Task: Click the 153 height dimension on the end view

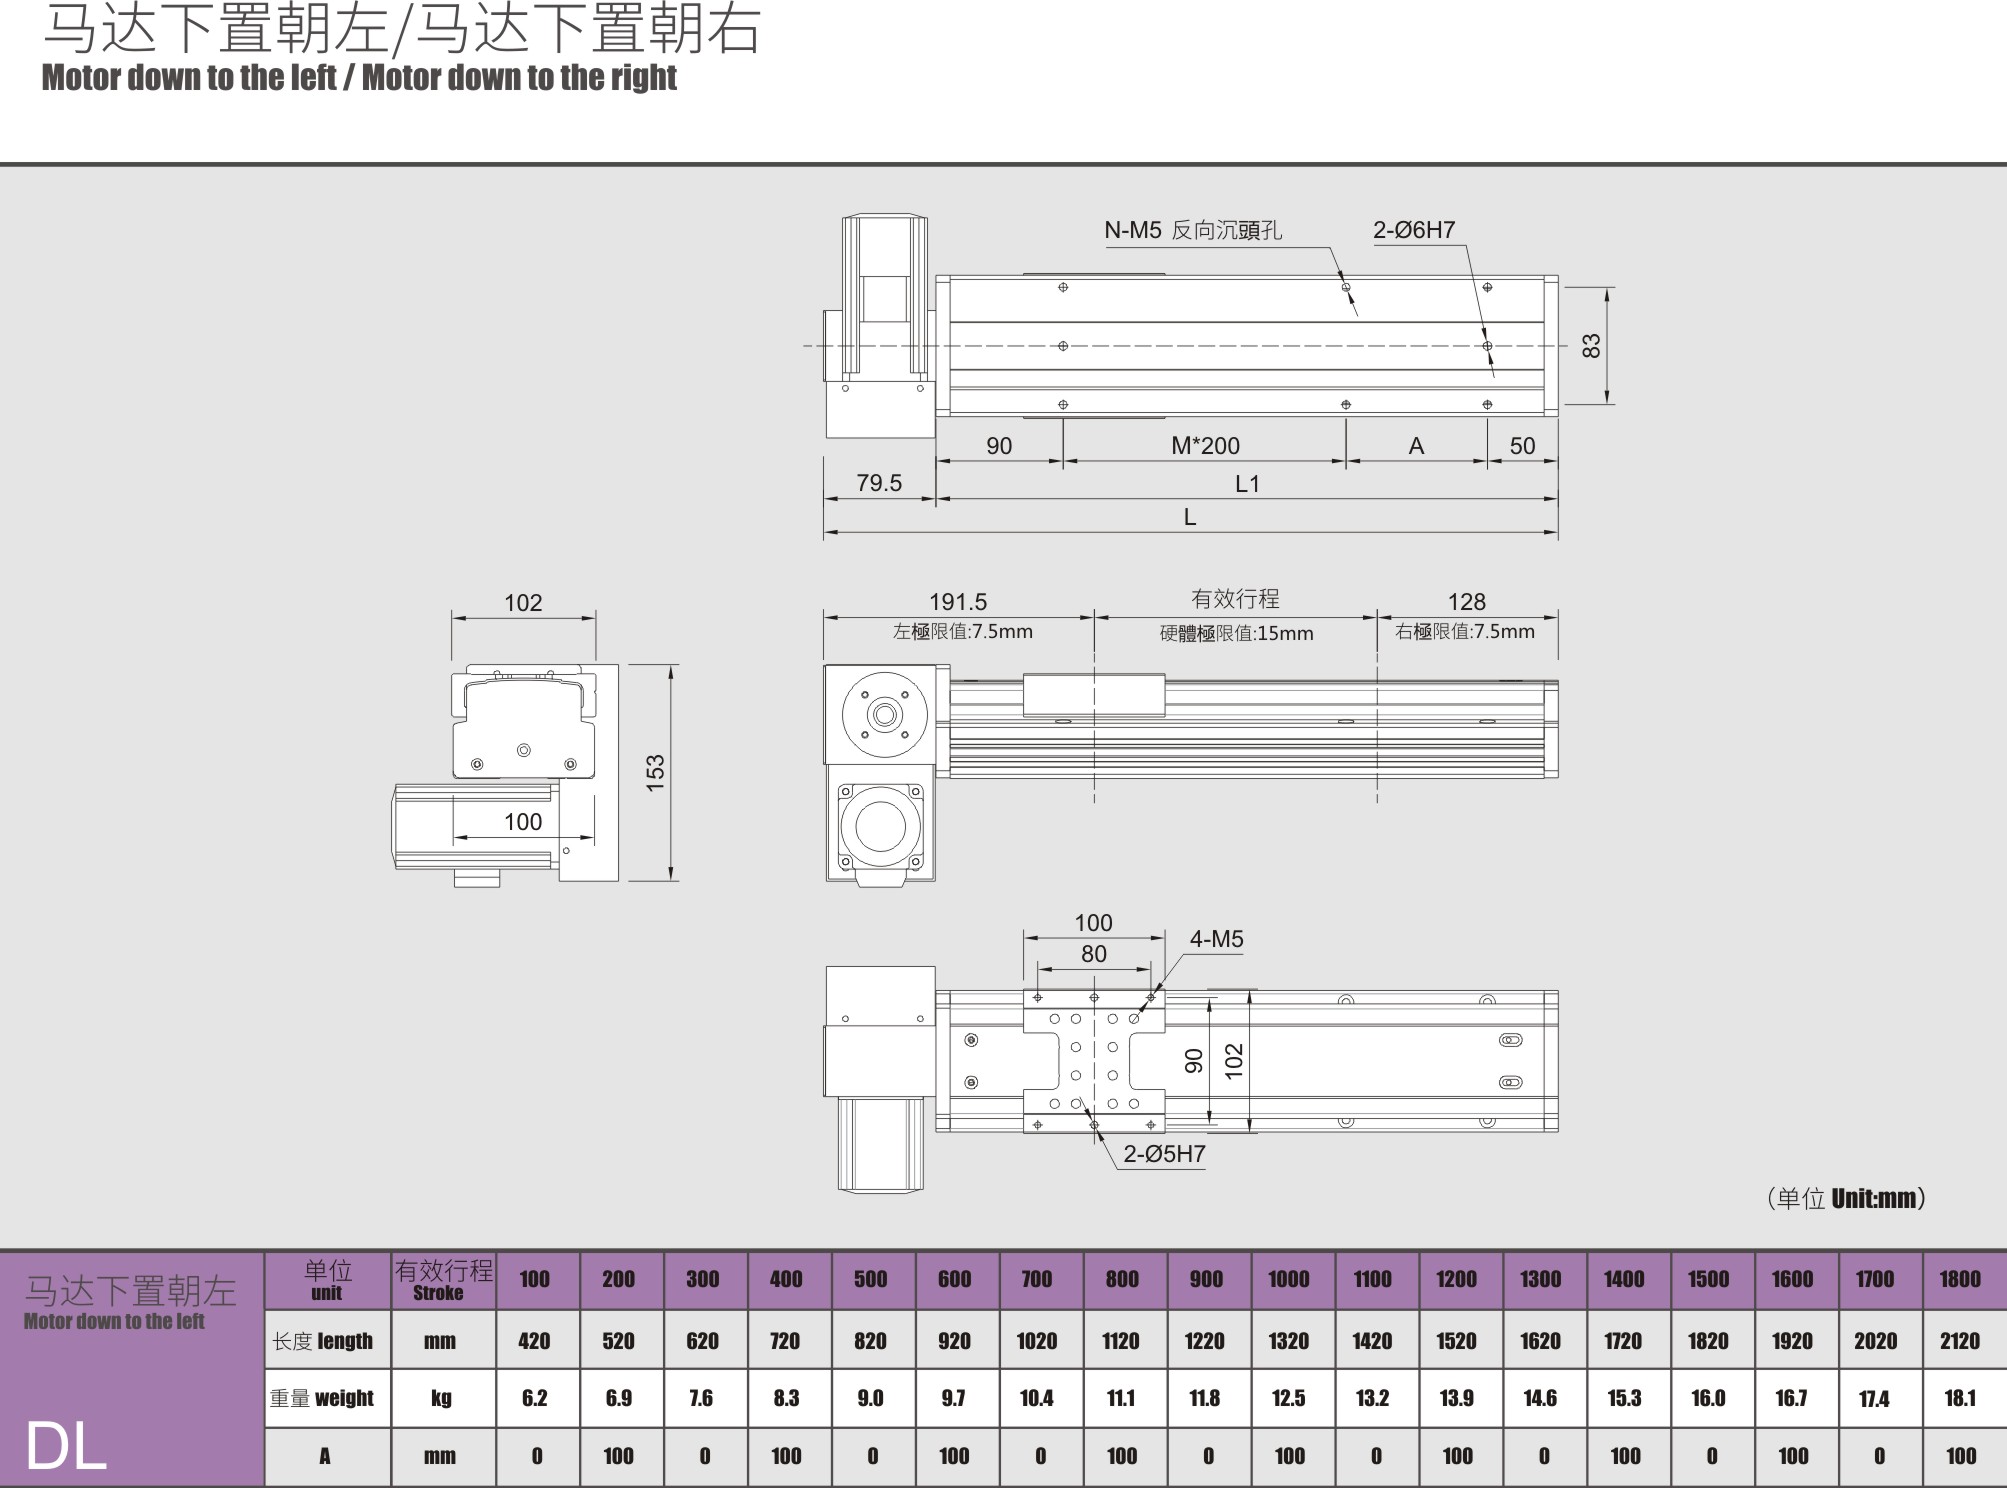Action: pos(655,773)
